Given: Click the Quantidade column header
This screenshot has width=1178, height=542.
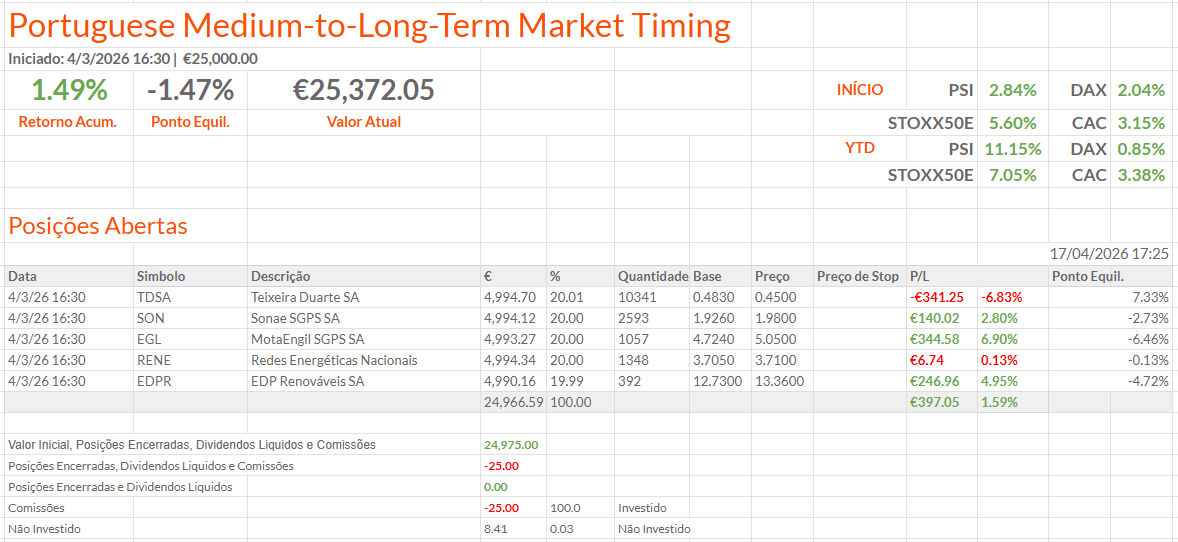Looking at the screenshot, I should (x=652, y=276).
